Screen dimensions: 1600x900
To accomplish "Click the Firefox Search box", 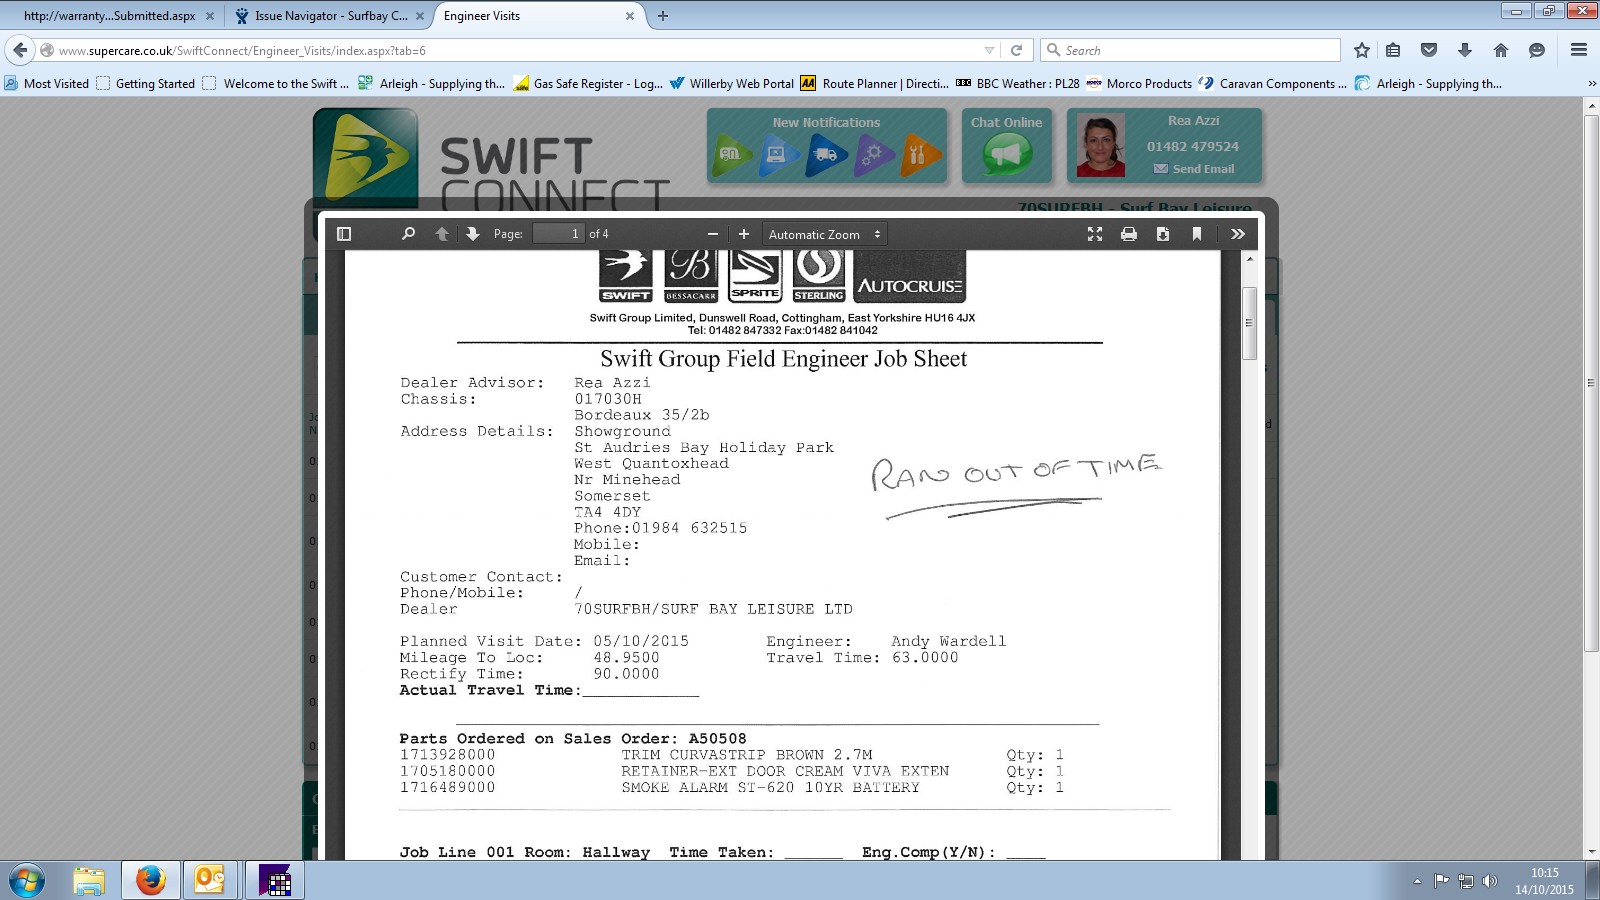I will click(1190, 50).
